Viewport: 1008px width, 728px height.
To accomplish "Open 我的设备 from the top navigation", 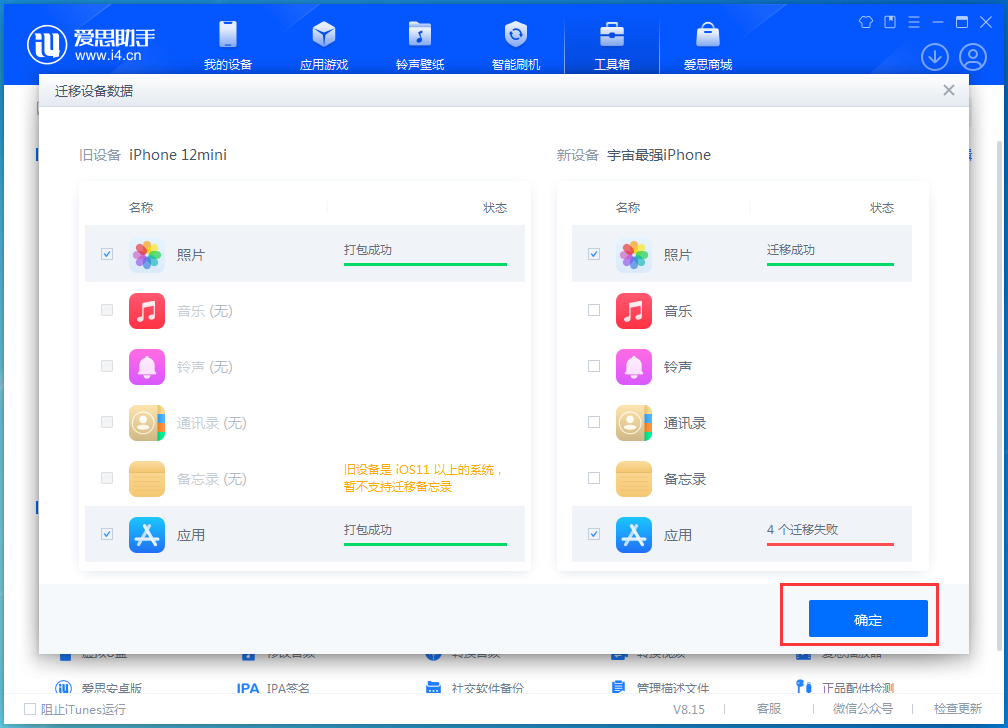I will (228, 46).
